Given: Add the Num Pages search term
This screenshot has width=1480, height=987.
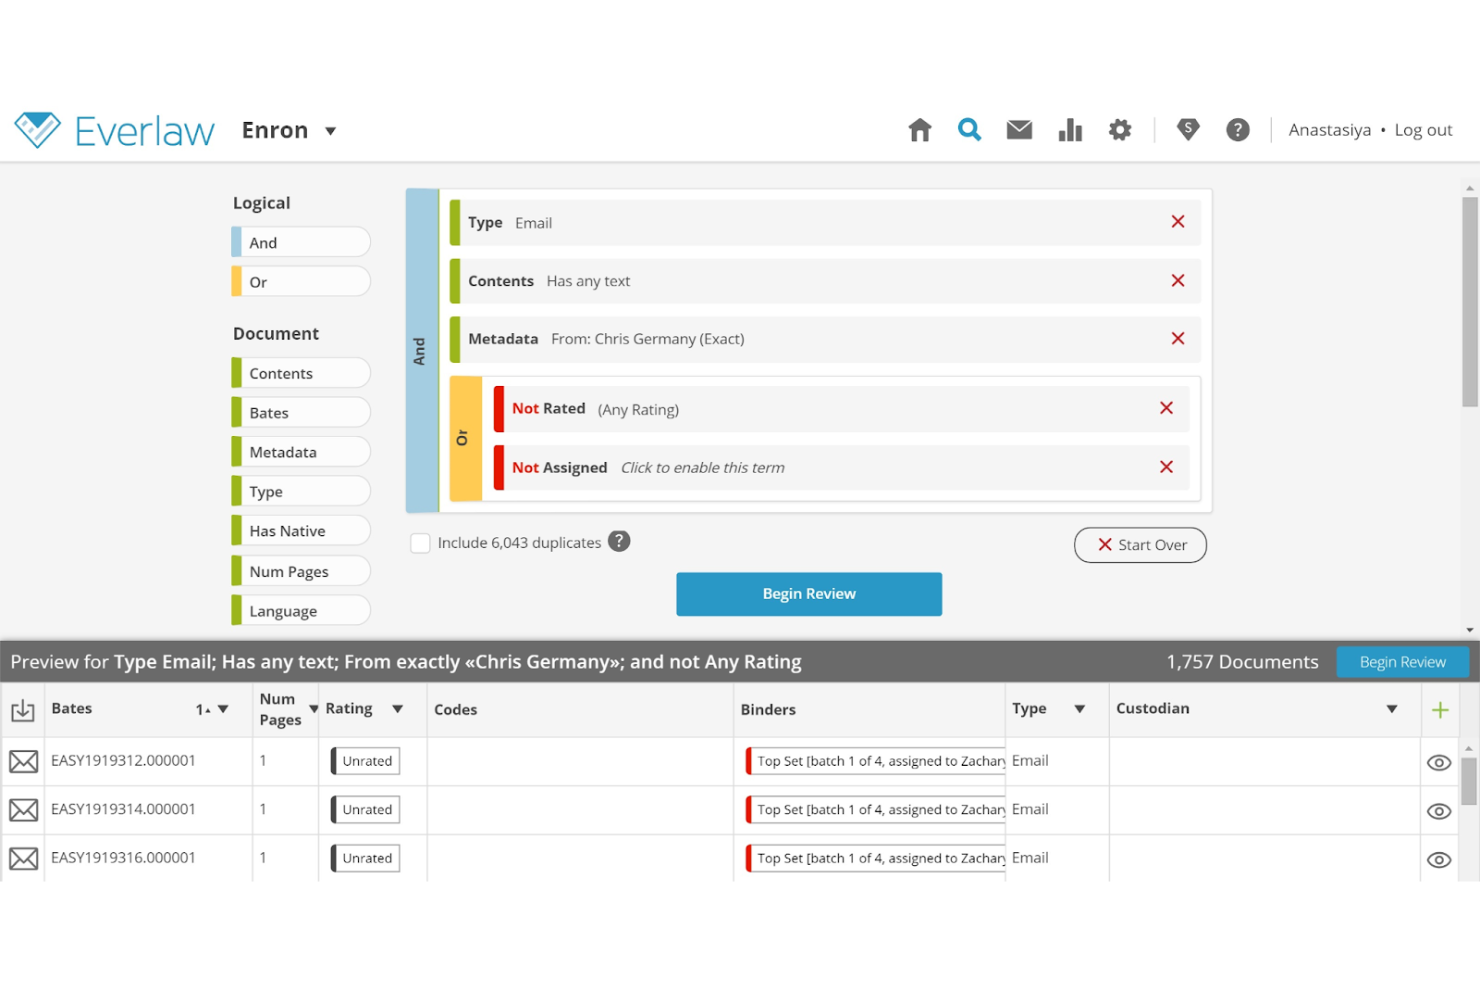Looking at the screenshot, I should click(x=301, y=571).
